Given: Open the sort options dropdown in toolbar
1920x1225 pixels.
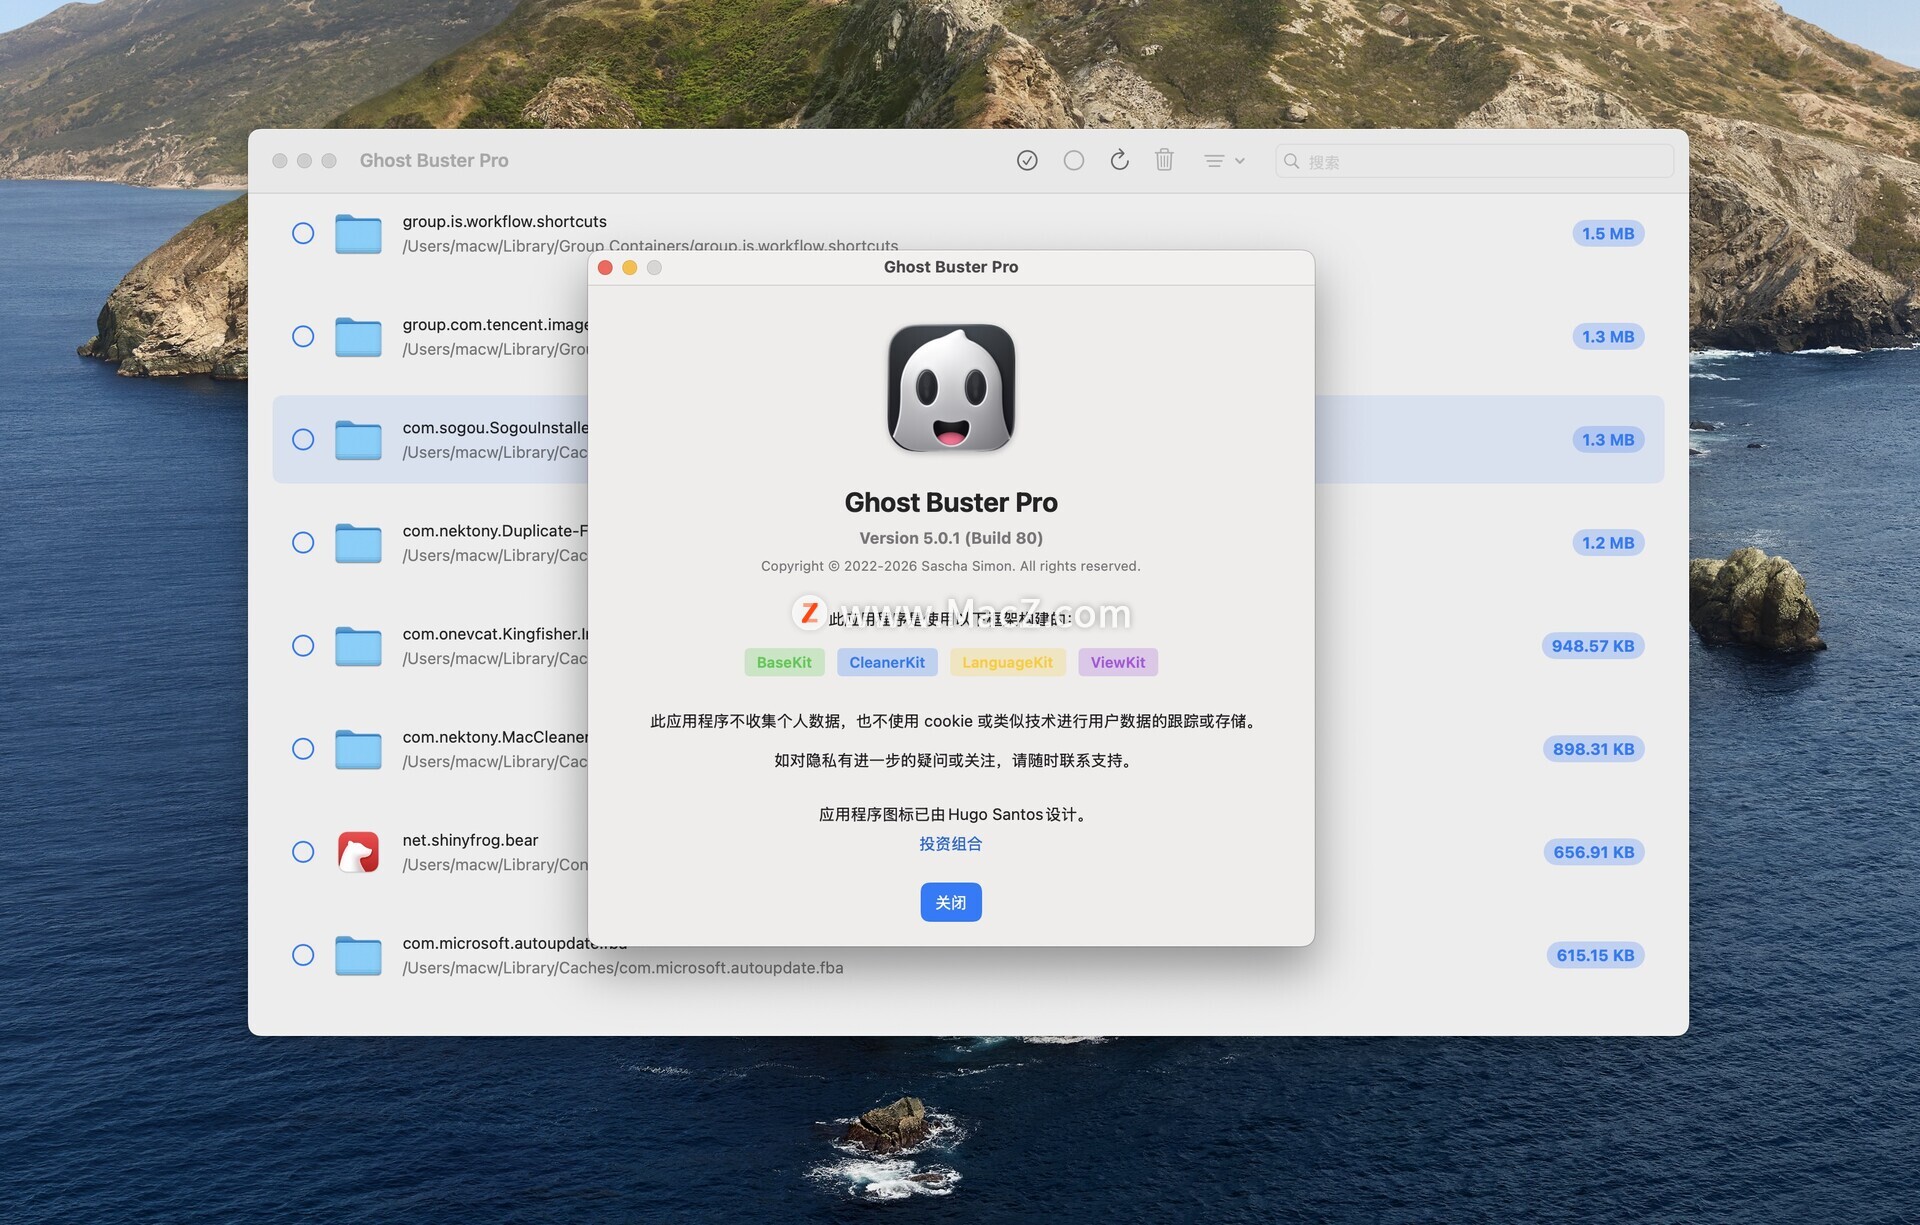Looking at the screenshot, I should (x=1224, y=160).
